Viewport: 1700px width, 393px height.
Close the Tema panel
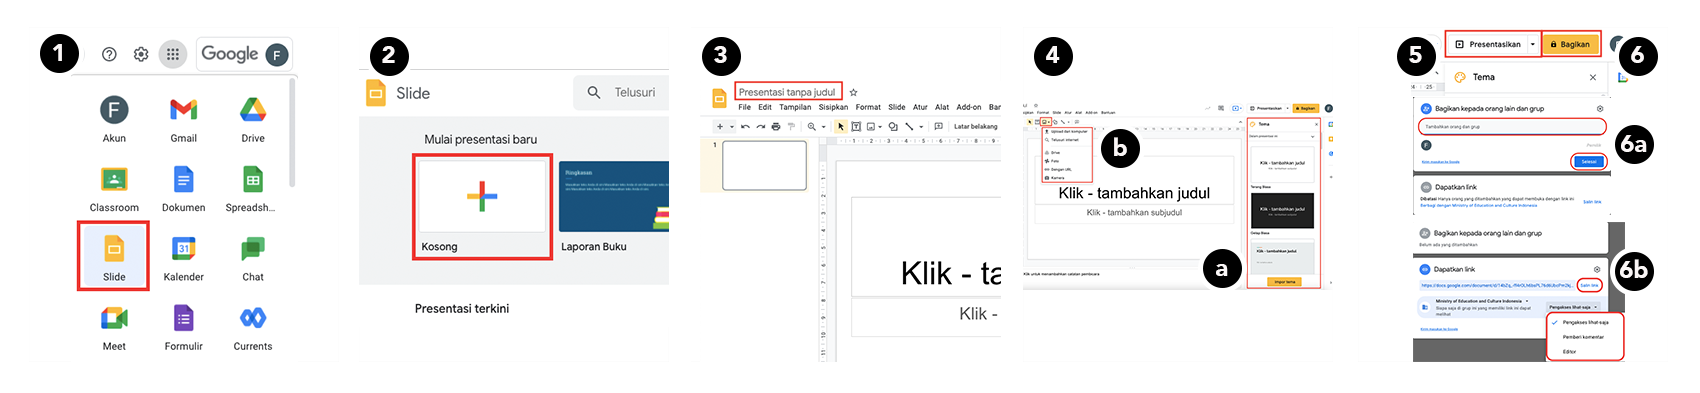pos(1593,77)
